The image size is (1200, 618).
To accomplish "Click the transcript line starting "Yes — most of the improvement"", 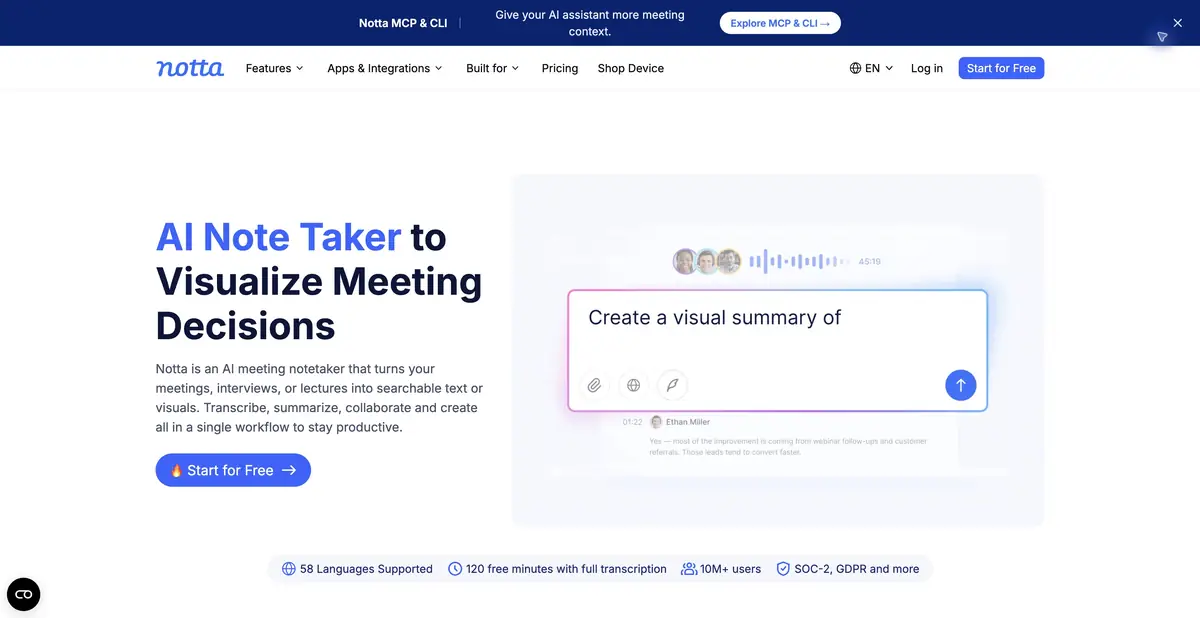I will pos(788,446).
